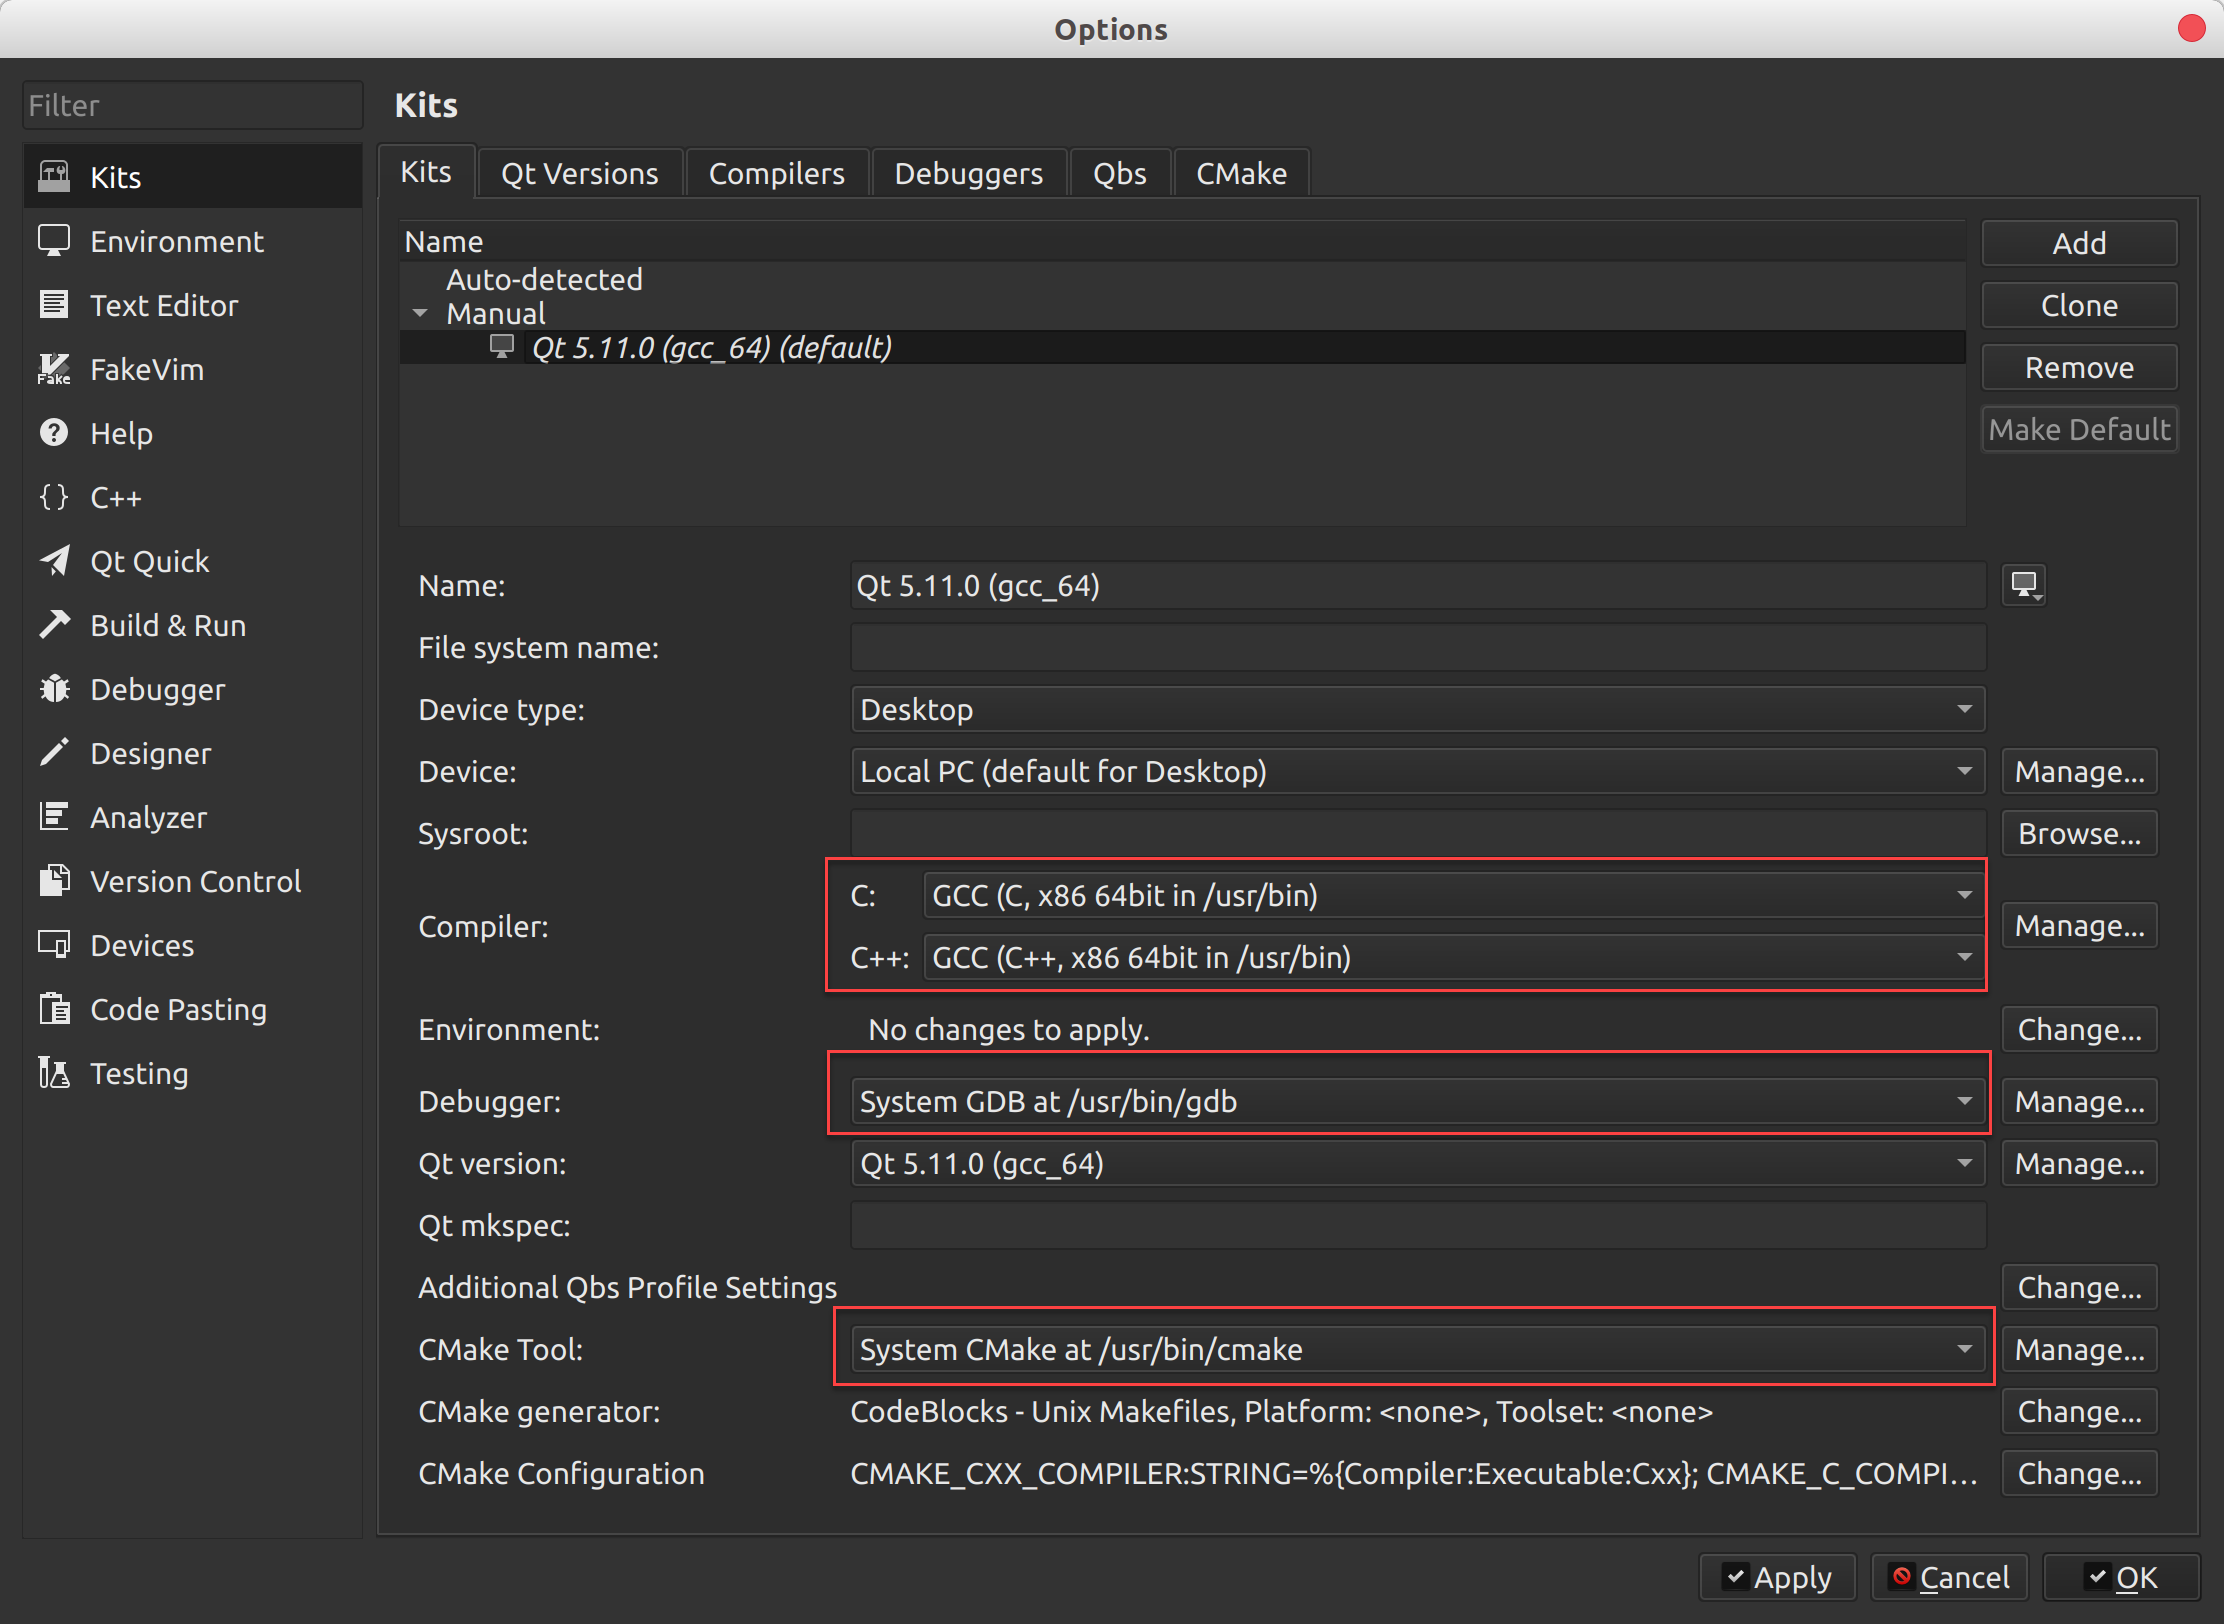Click Browse next to Sysroot
The width and height of the screenshot is (2224, 1624).
pos(2080,833)
